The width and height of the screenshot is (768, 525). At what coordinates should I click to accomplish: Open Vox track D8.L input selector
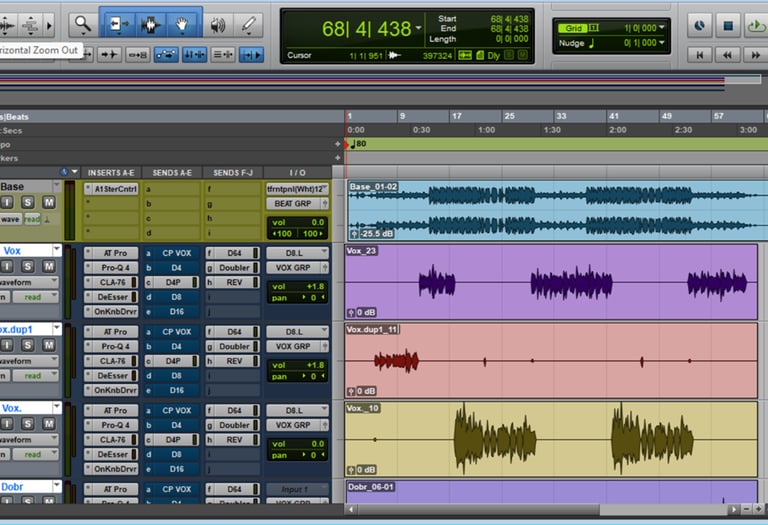[x=297, y=253]
